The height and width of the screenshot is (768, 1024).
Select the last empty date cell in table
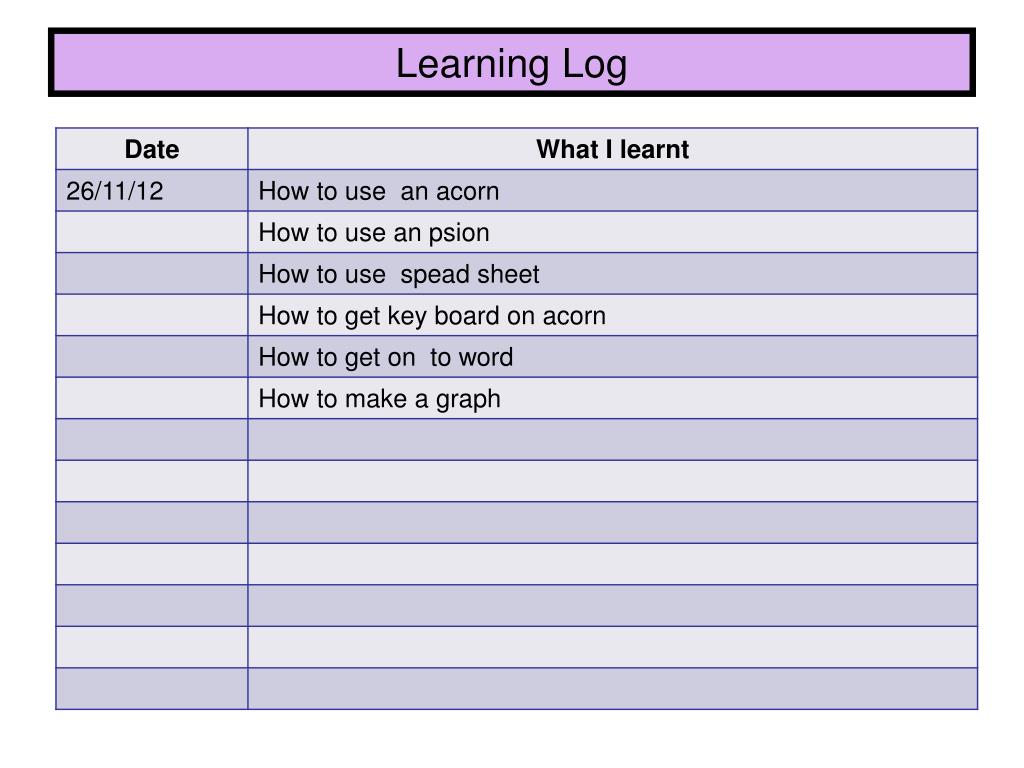pos(152,688)
